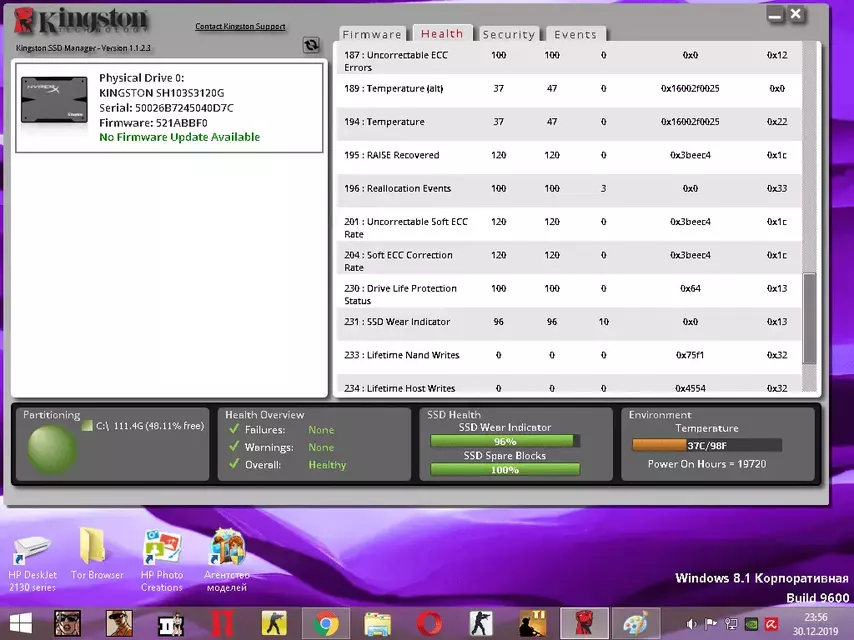The image size is (854, 640).
Task: Click the green partition pie chart
Action: pos(52,449)
